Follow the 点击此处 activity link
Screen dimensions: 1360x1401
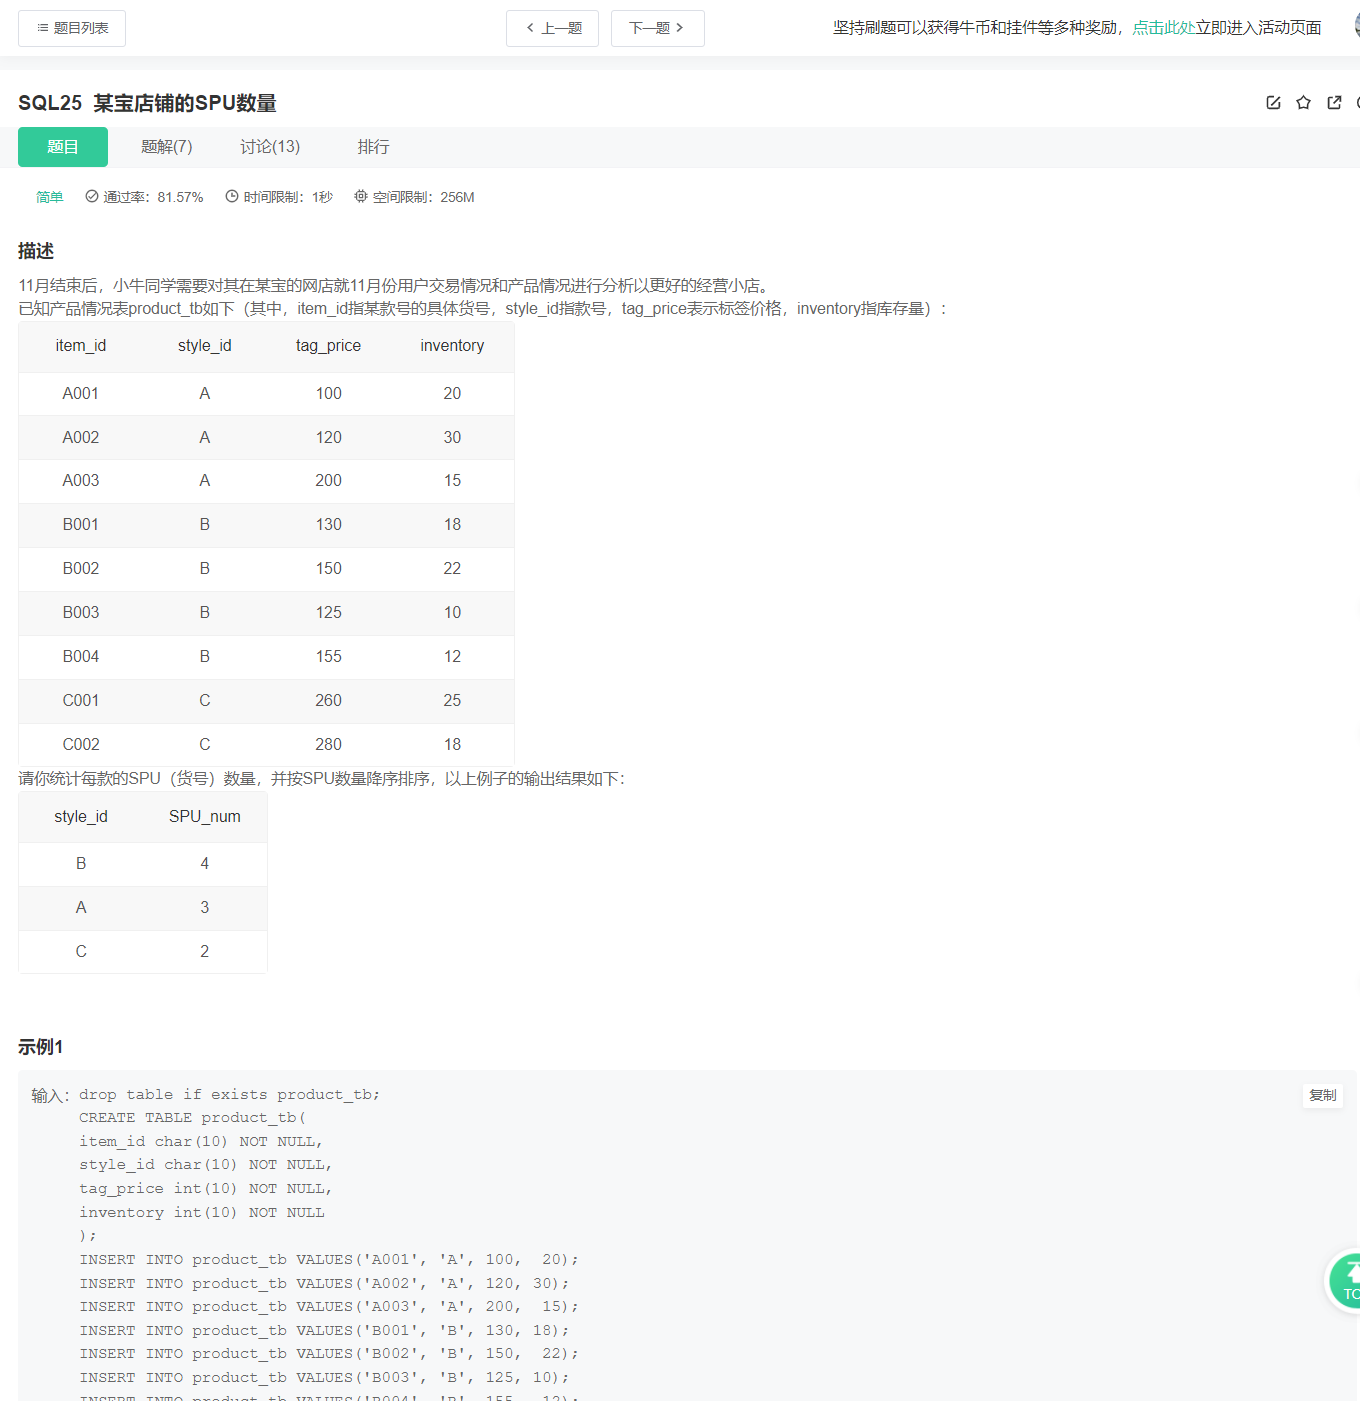click(1163, 28)
